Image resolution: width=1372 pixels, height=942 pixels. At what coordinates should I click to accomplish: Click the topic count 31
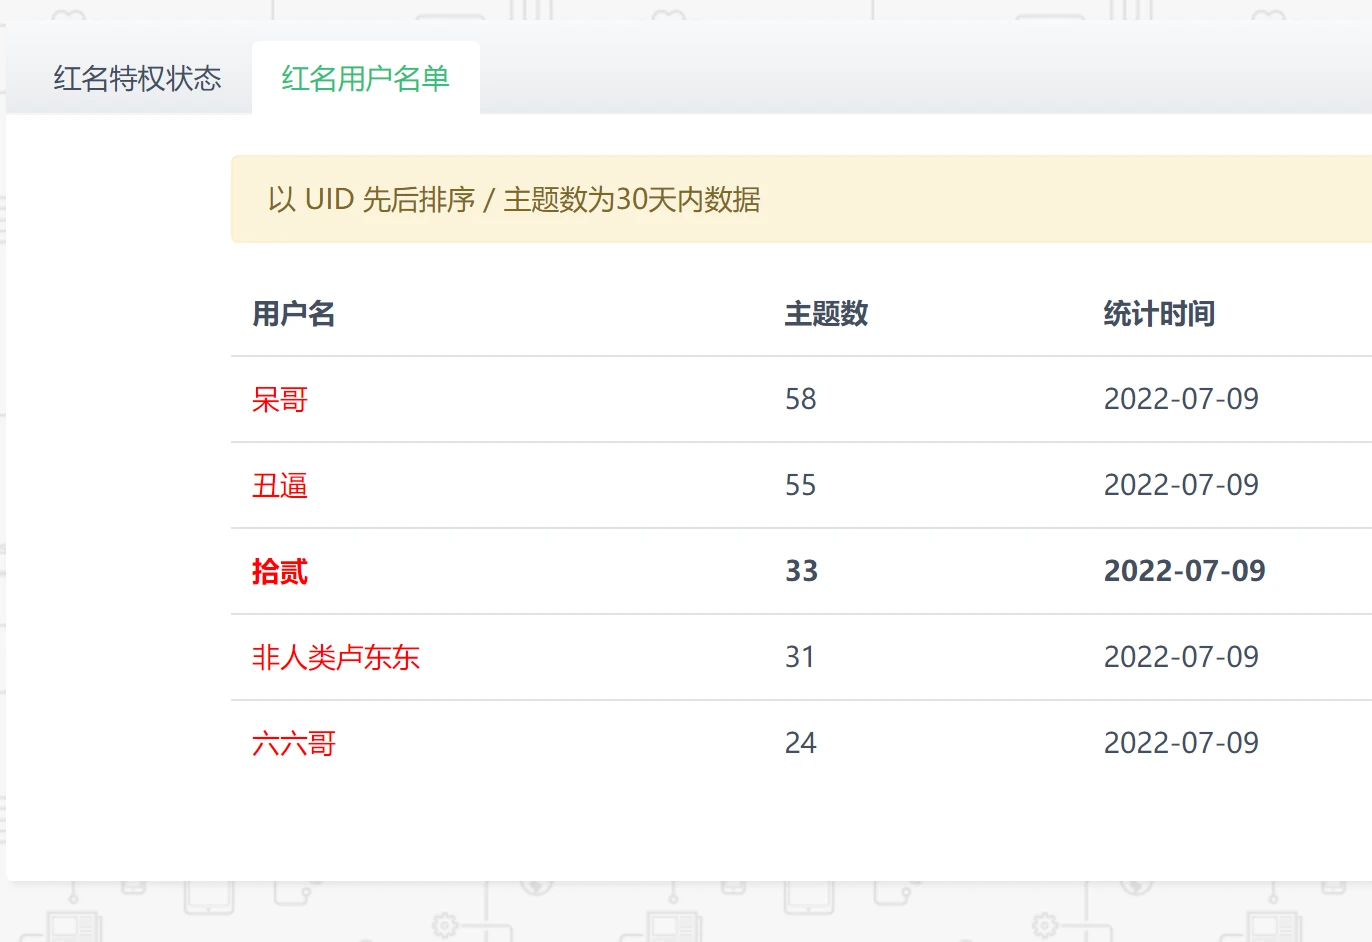[x=799, y=658]
